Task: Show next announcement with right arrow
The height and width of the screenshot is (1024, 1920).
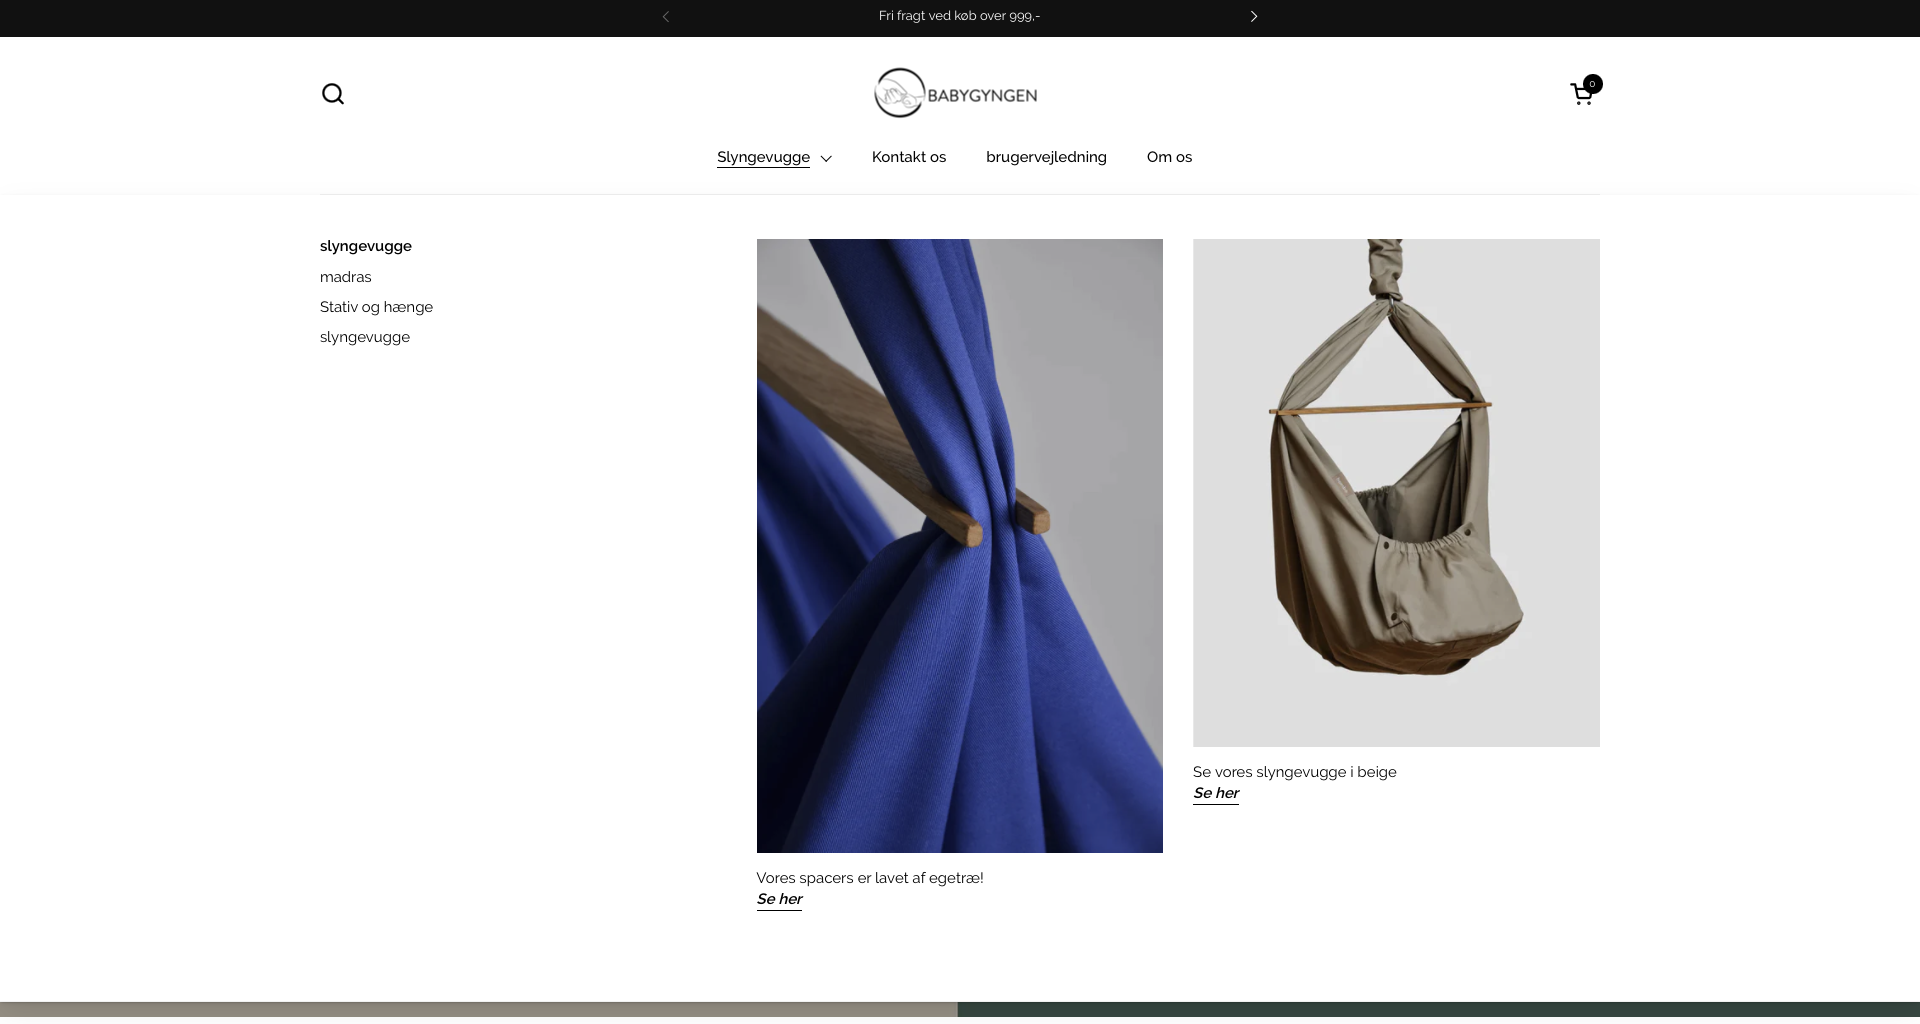Action: [1253, 16]
